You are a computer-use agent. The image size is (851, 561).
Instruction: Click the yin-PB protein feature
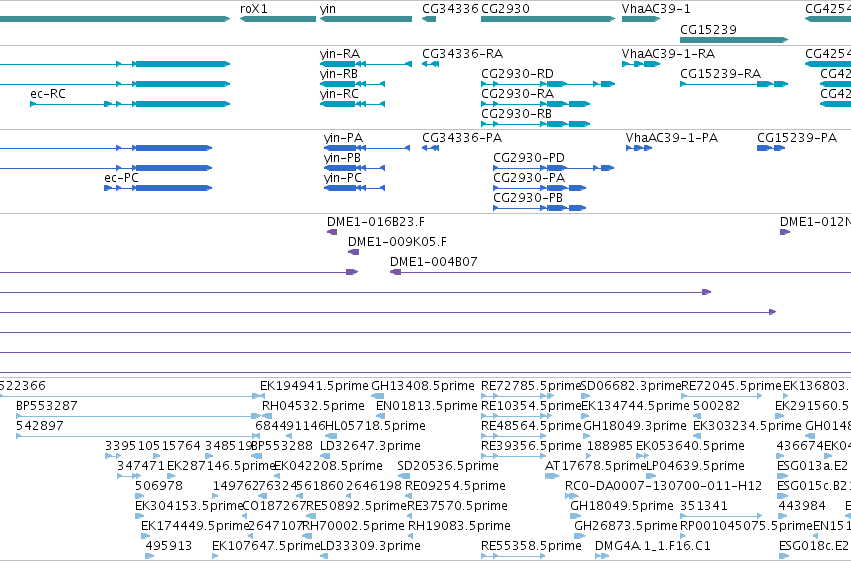354,168
